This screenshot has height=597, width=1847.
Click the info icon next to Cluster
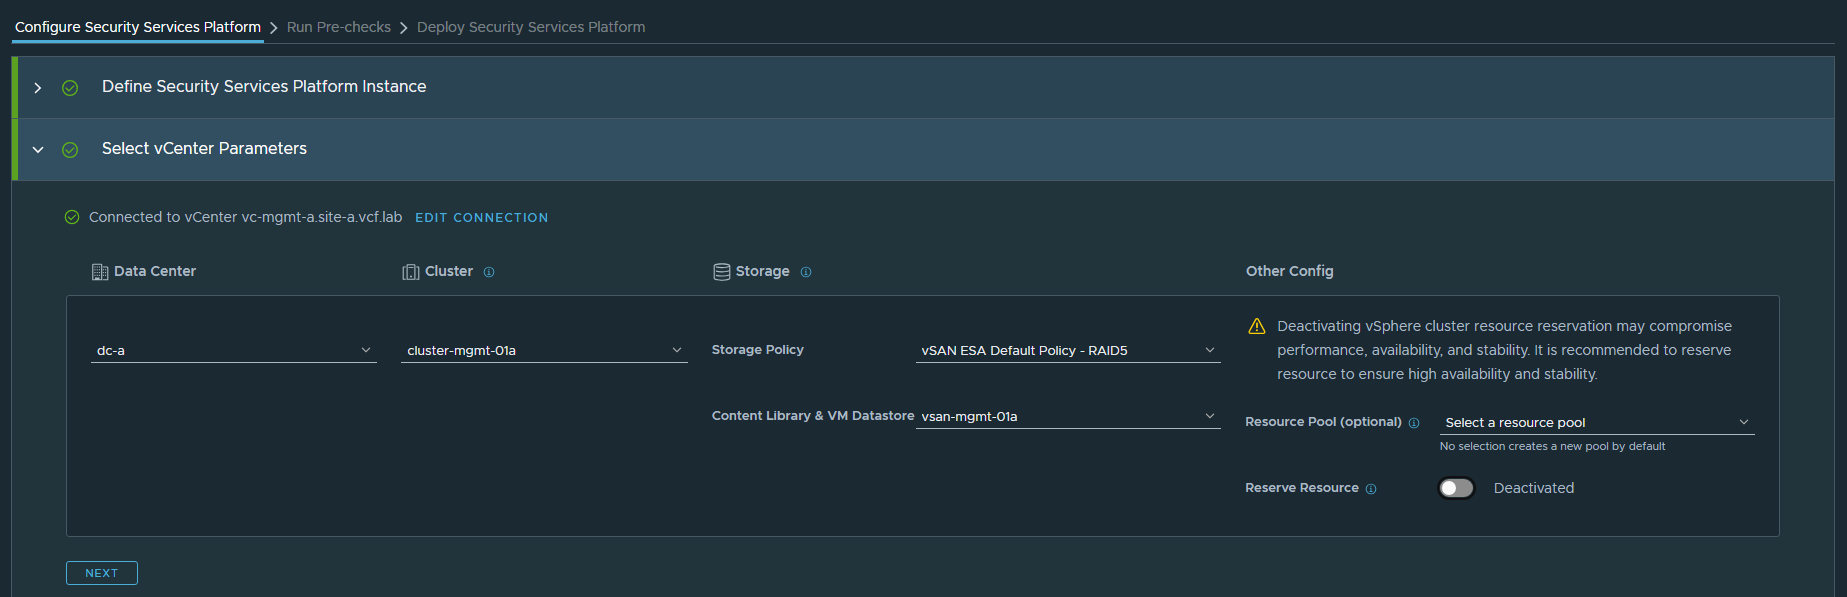click(489, 272)
